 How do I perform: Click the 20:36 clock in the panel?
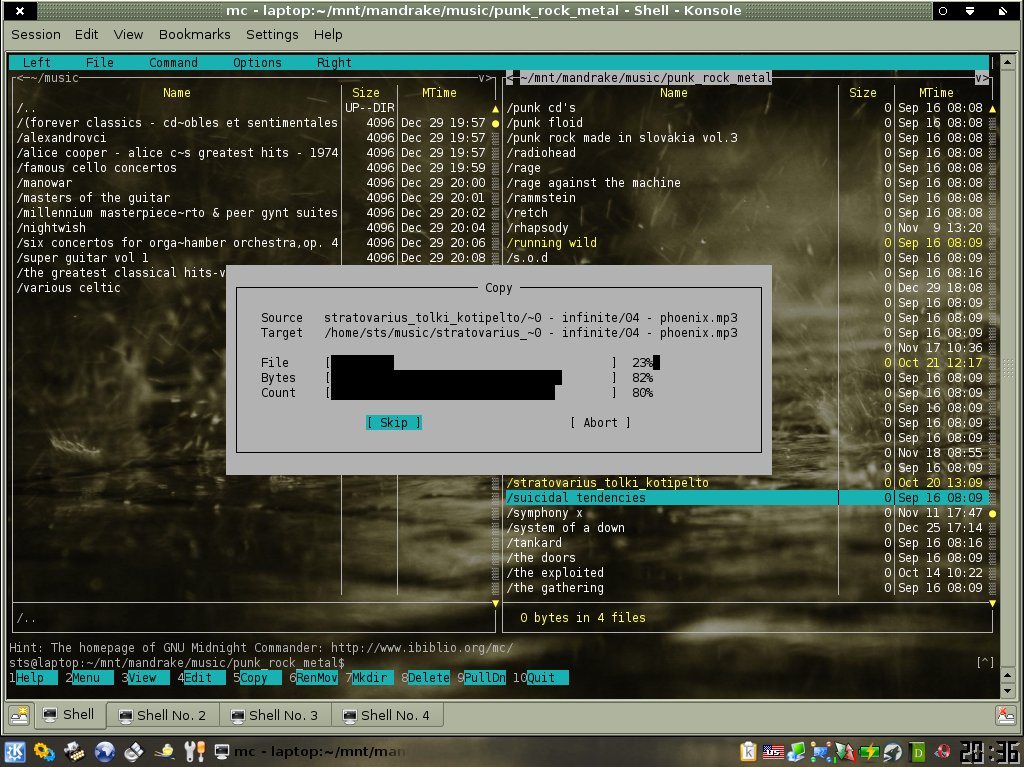pos(989,753)
